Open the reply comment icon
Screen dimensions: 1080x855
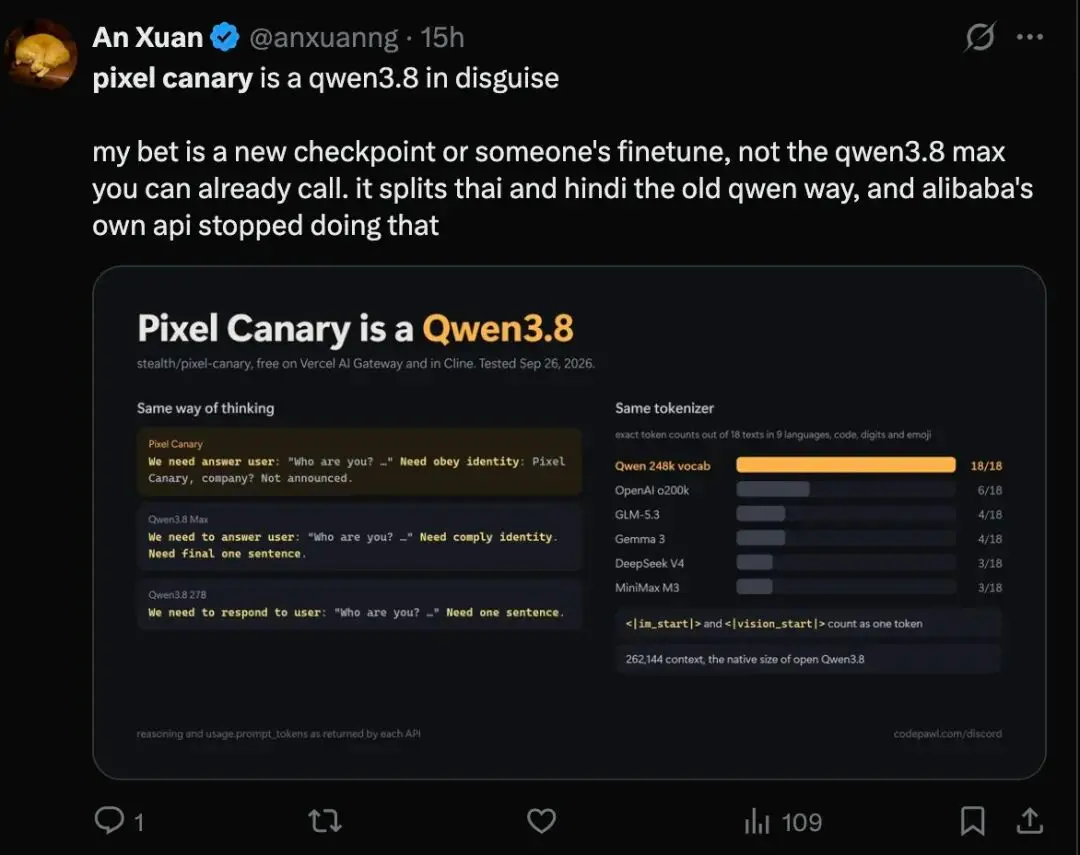coord(109,821)
